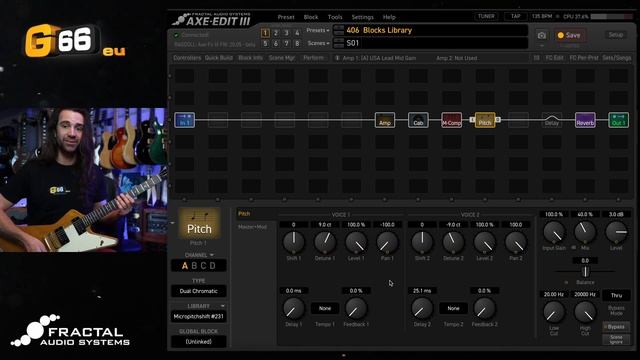
Task: Adjust the Pan 2 knob
Action: 516,242
